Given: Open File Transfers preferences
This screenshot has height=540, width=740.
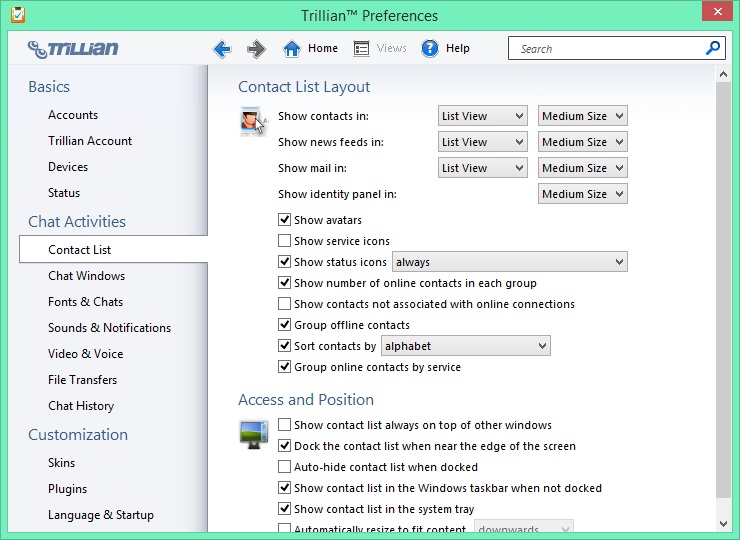Looking at the screenshot, I should (x=83, y=380).
